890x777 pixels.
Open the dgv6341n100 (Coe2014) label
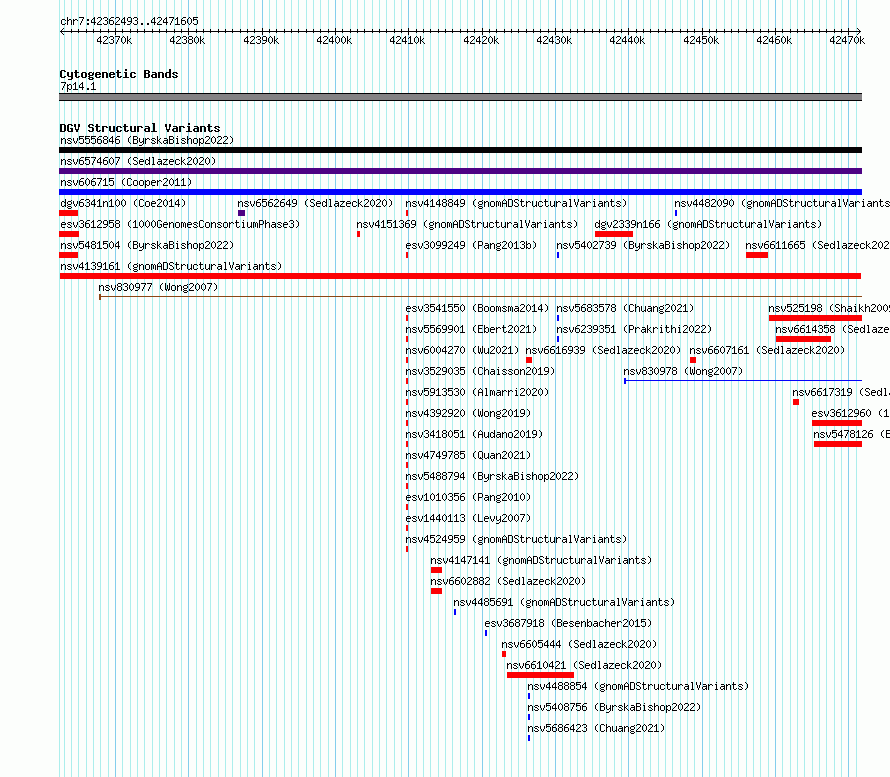[123, 203]
